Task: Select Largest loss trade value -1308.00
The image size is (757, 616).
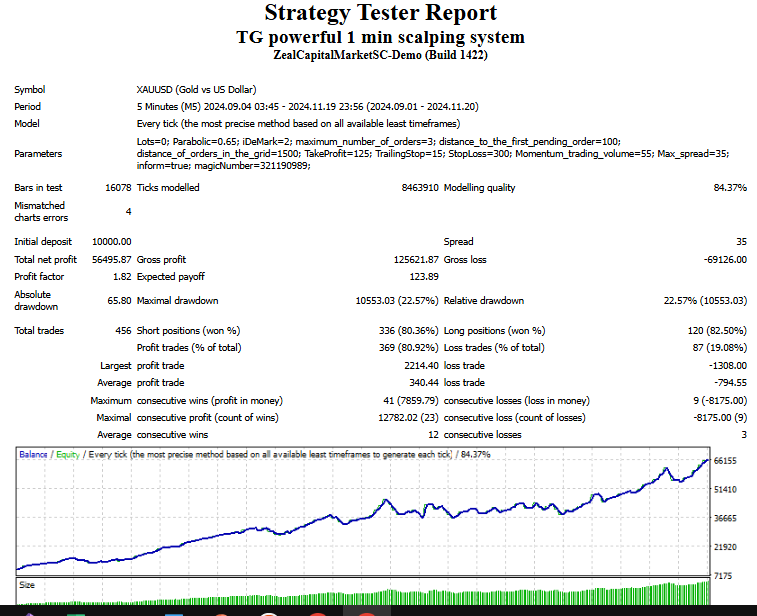Action: 728,366
